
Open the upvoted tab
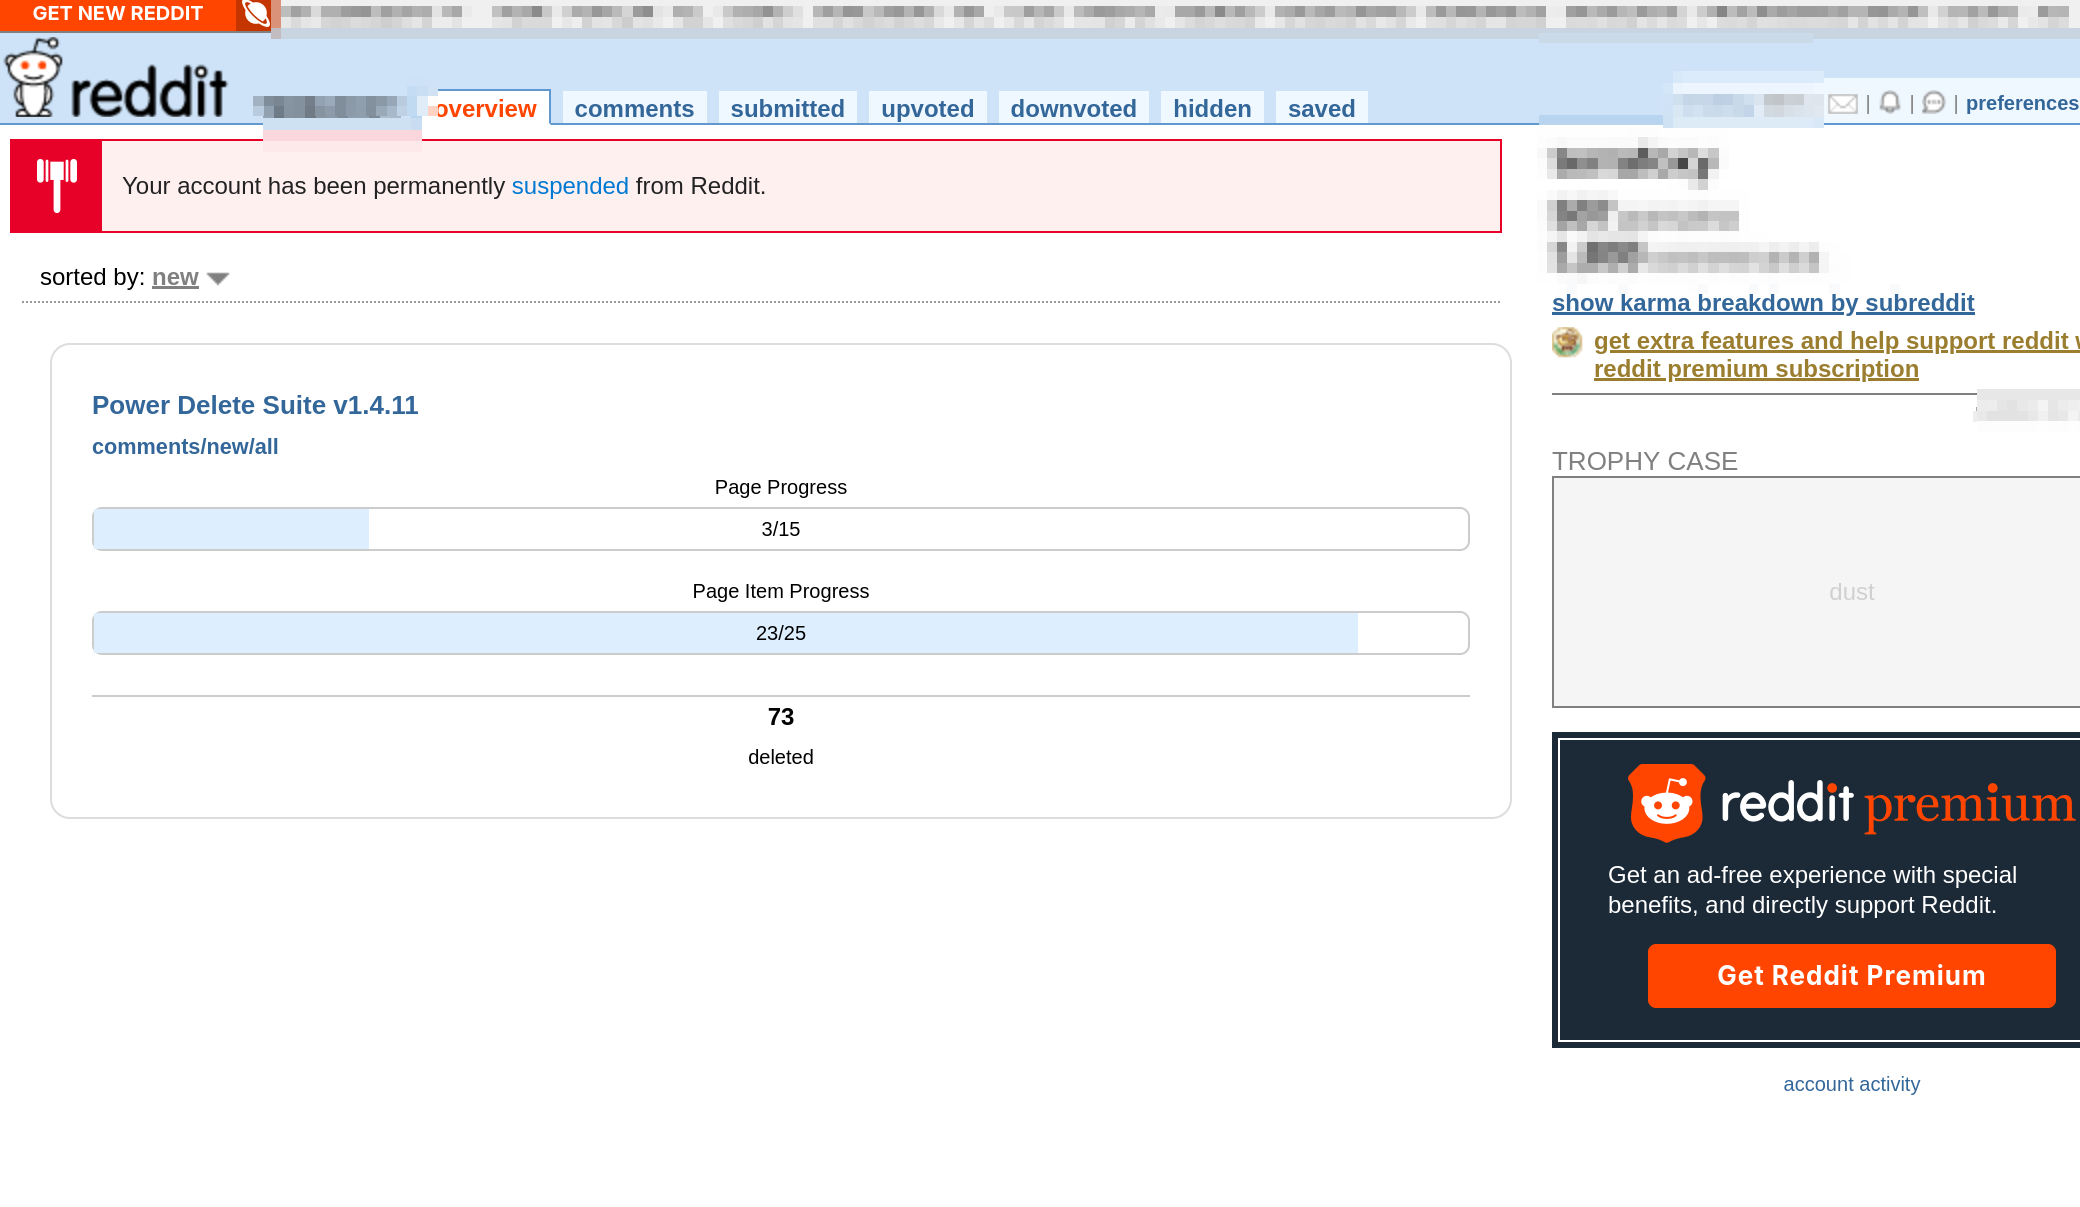coord(927,108)
